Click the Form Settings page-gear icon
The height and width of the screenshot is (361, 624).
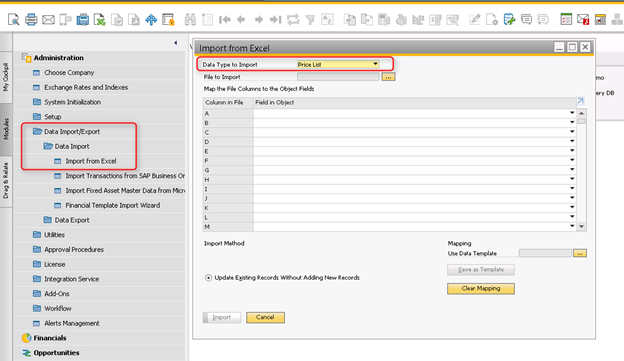click(x=492, y=19)
